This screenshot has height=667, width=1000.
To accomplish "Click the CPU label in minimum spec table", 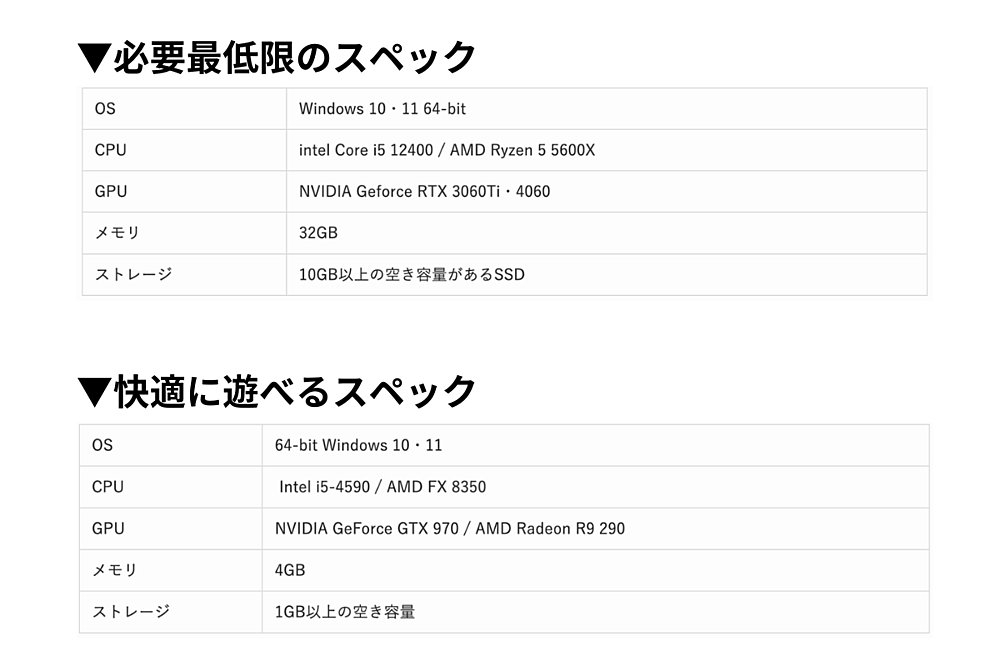I will click(110, 150).
